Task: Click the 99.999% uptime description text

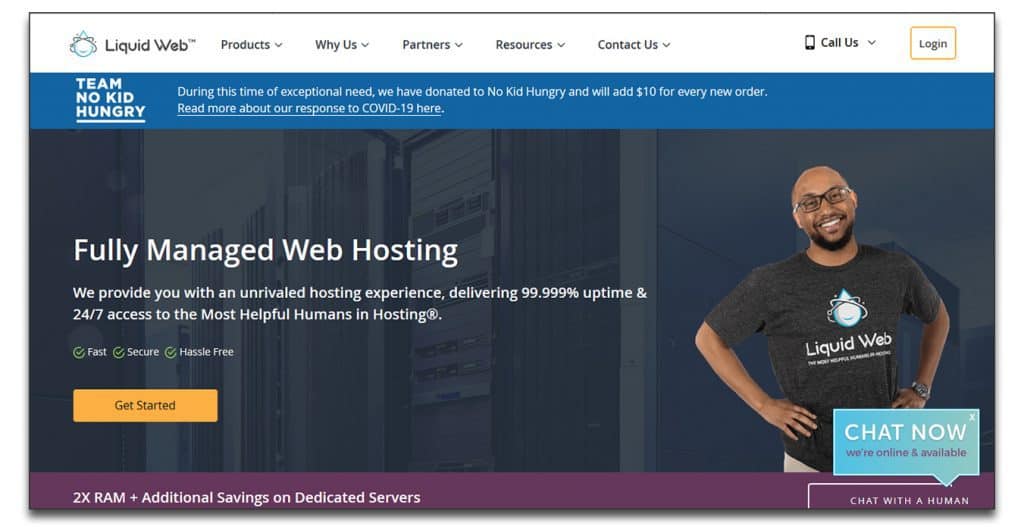Action: [x=360, y=304]
